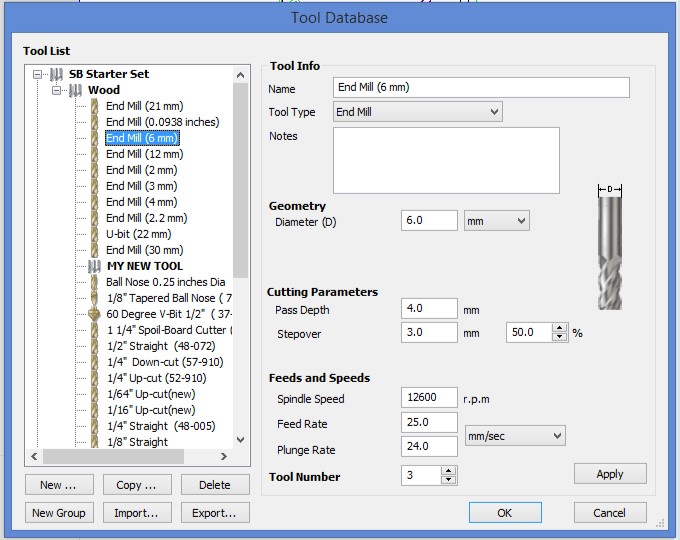Viewport: 680px width, 540px height.
Task: Click the Apply button
Action: [x=610, y=474]
